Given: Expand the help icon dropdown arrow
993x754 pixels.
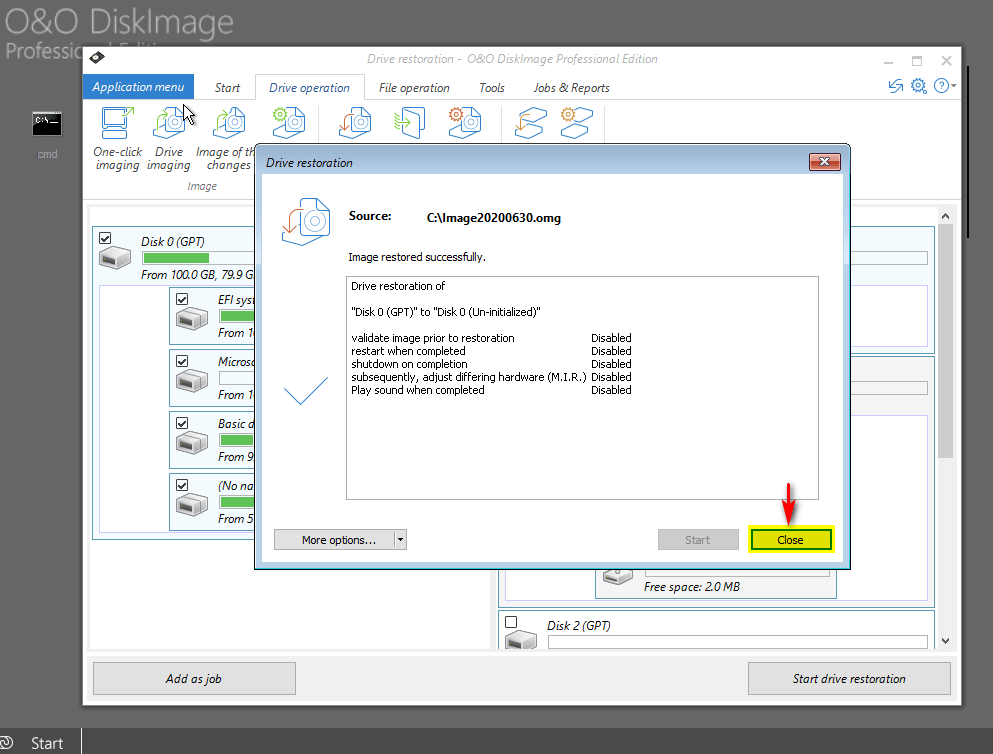Looking at the screenshot, I should [x=954, y=85].
